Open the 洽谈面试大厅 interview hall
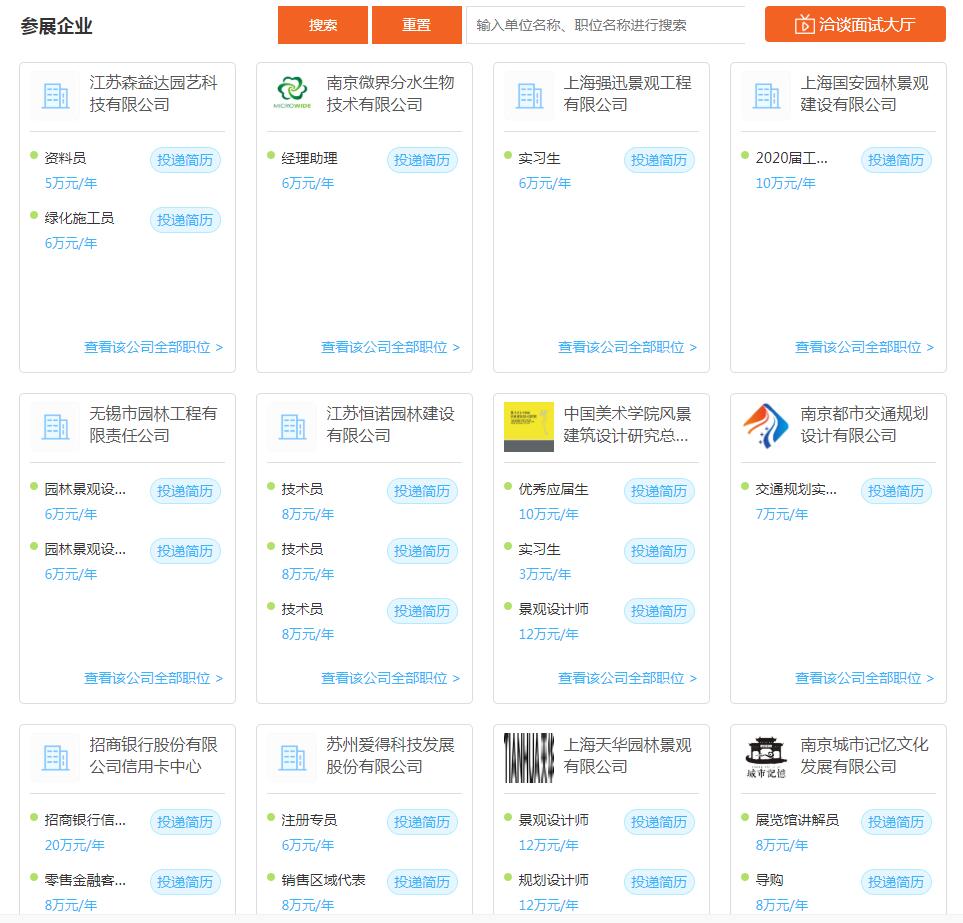 click(x=855, y=25)
